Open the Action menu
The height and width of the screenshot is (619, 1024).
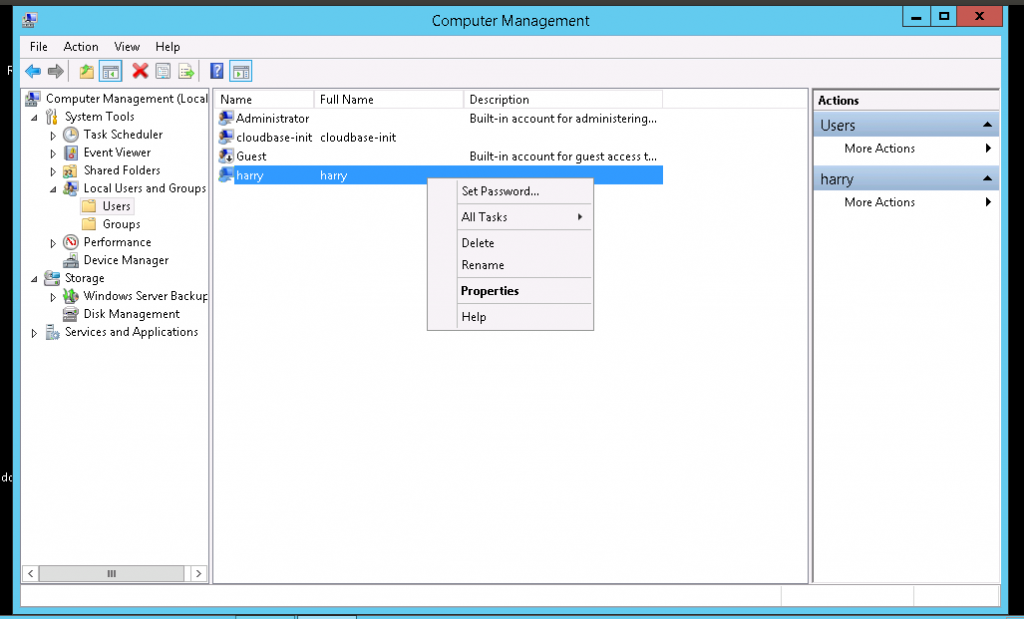81,47
